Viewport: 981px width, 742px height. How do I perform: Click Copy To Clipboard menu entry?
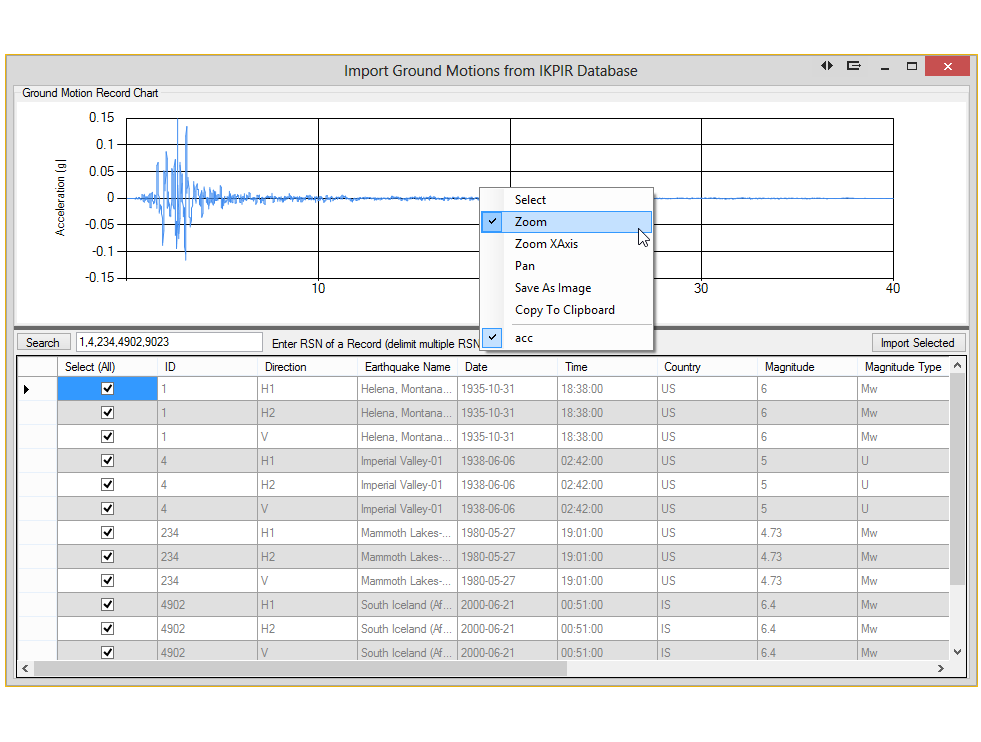pyautogui.click(x=564, y=310)
